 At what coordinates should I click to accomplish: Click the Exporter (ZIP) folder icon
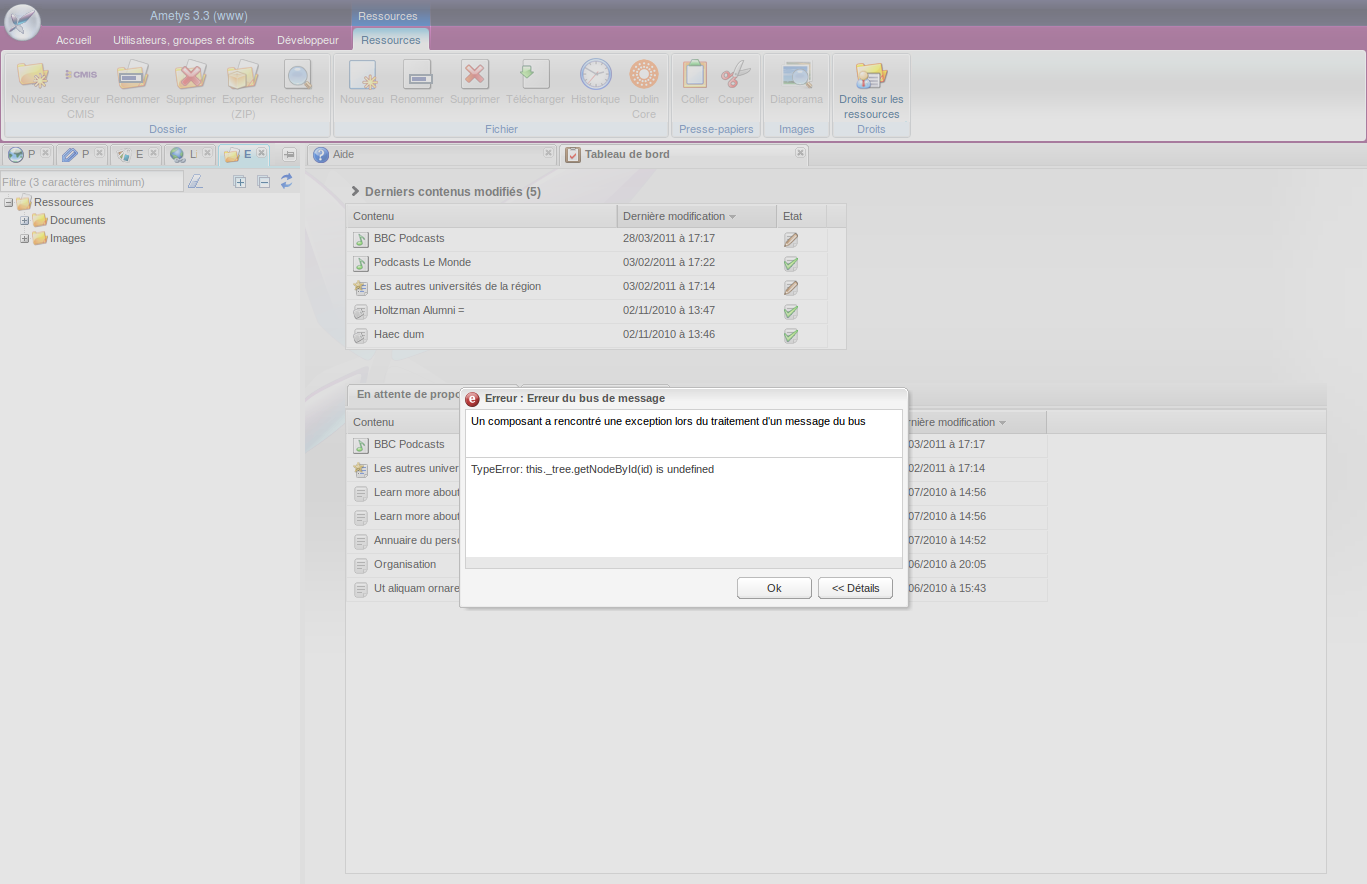coord(242,76)
